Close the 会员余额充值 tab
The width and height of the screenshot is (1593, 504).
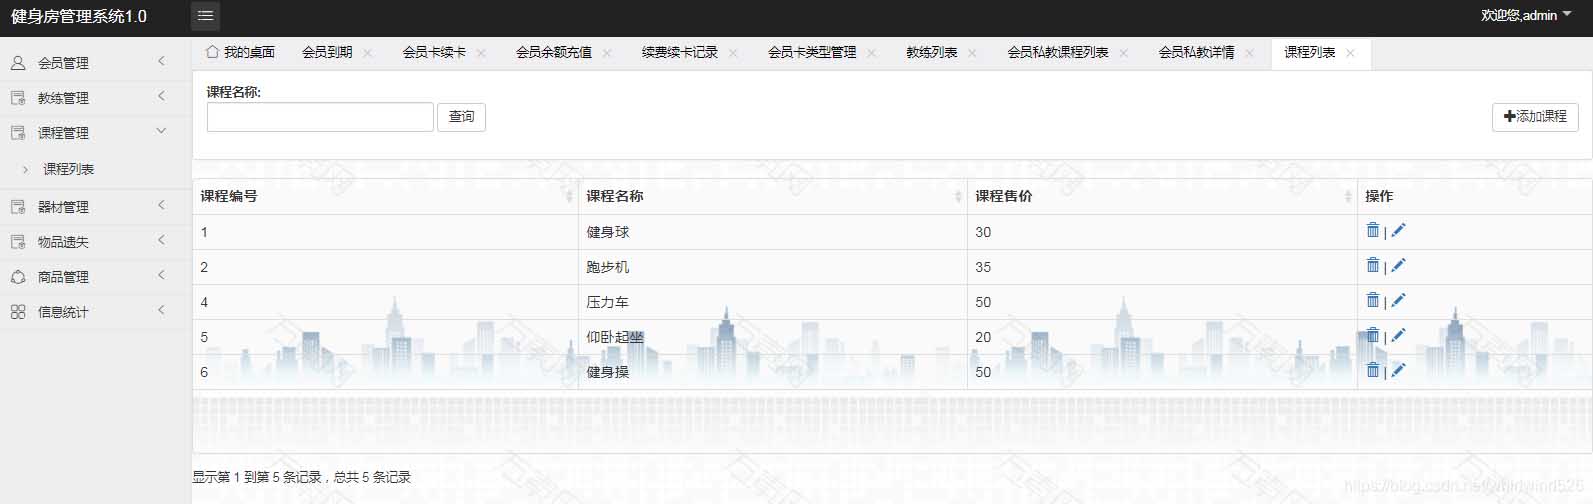pyautogui.click(x=607, y=53)
